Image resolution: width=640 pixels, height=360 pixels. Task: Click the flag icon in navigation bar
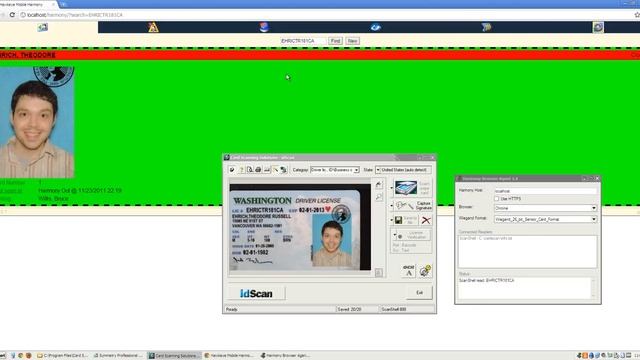click(x=486, y=27)
